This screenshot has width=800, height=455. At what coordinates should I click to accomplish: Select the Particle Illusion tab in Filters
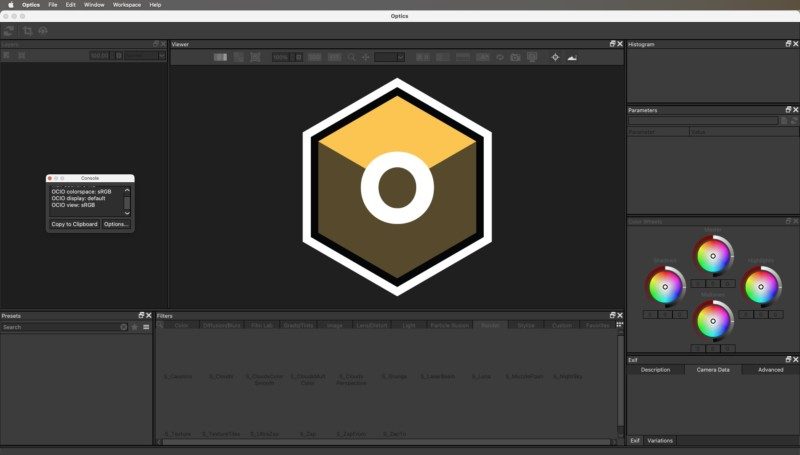pos(449,325)
